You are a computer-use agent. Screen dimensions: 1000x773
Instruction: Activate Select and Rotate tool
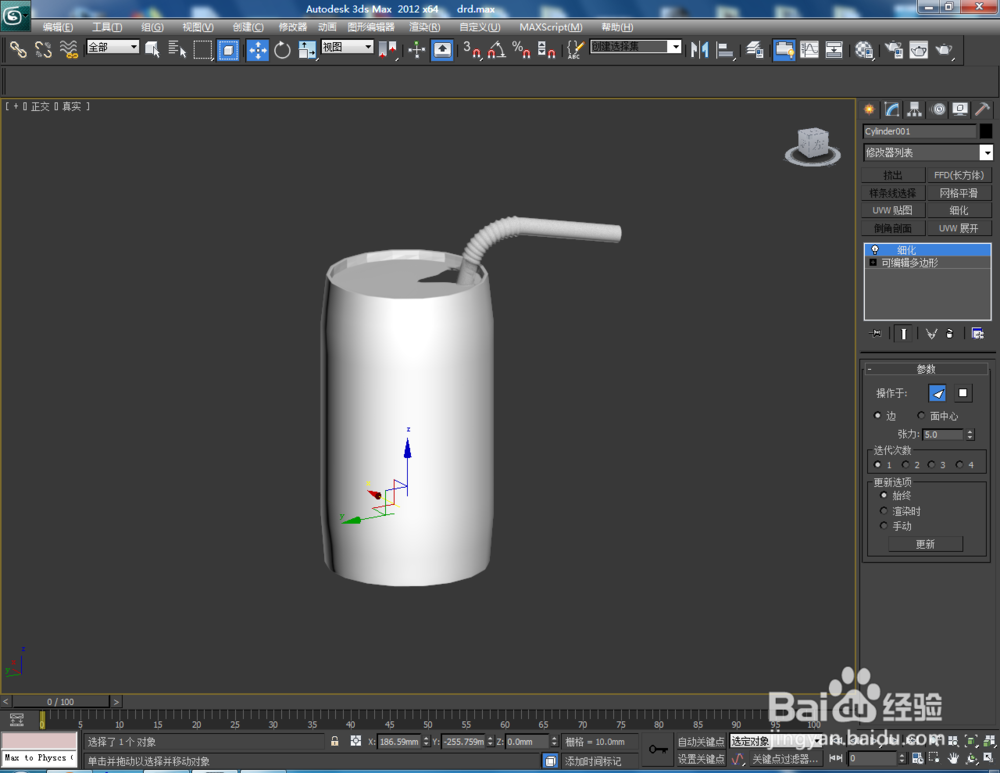click(x=282, y=50)
